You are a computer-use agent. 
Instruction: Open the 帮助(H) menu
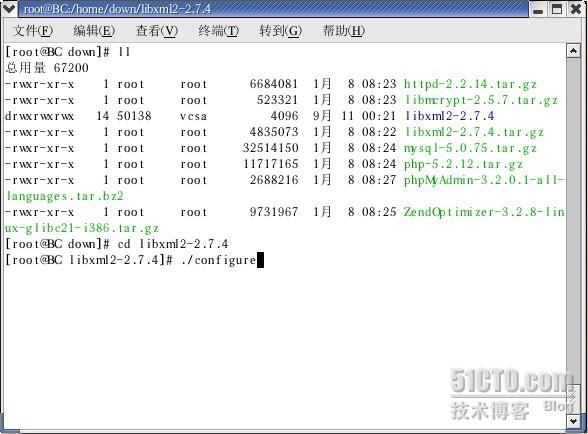[x=344, y=31]
